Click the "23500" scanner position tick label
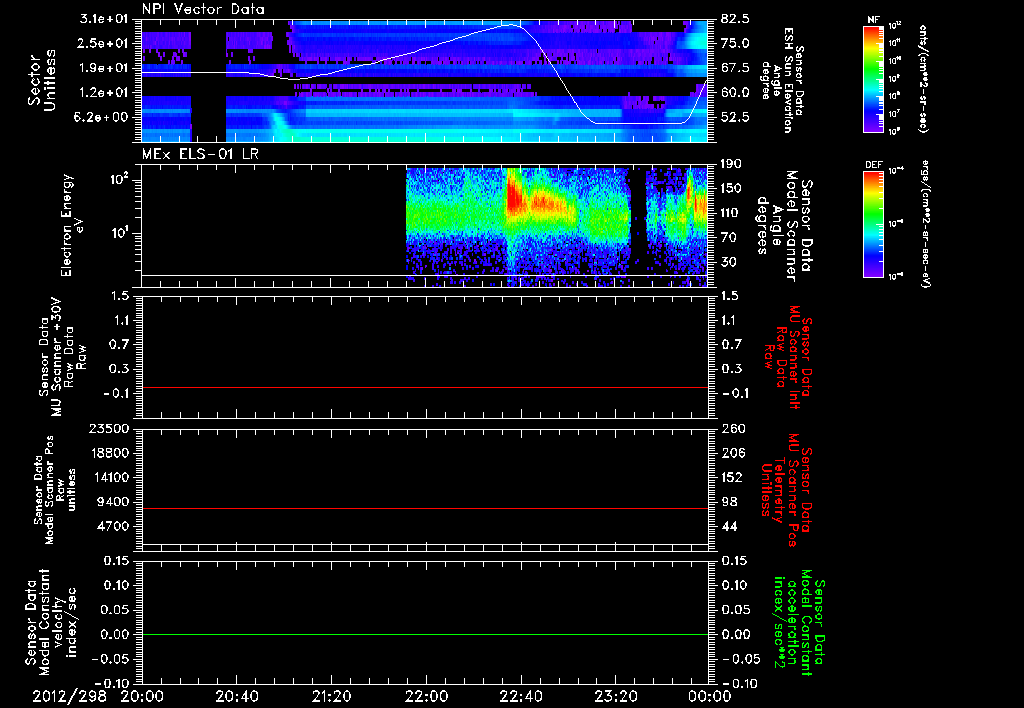 pyautogui.click(x=108, y=428)
